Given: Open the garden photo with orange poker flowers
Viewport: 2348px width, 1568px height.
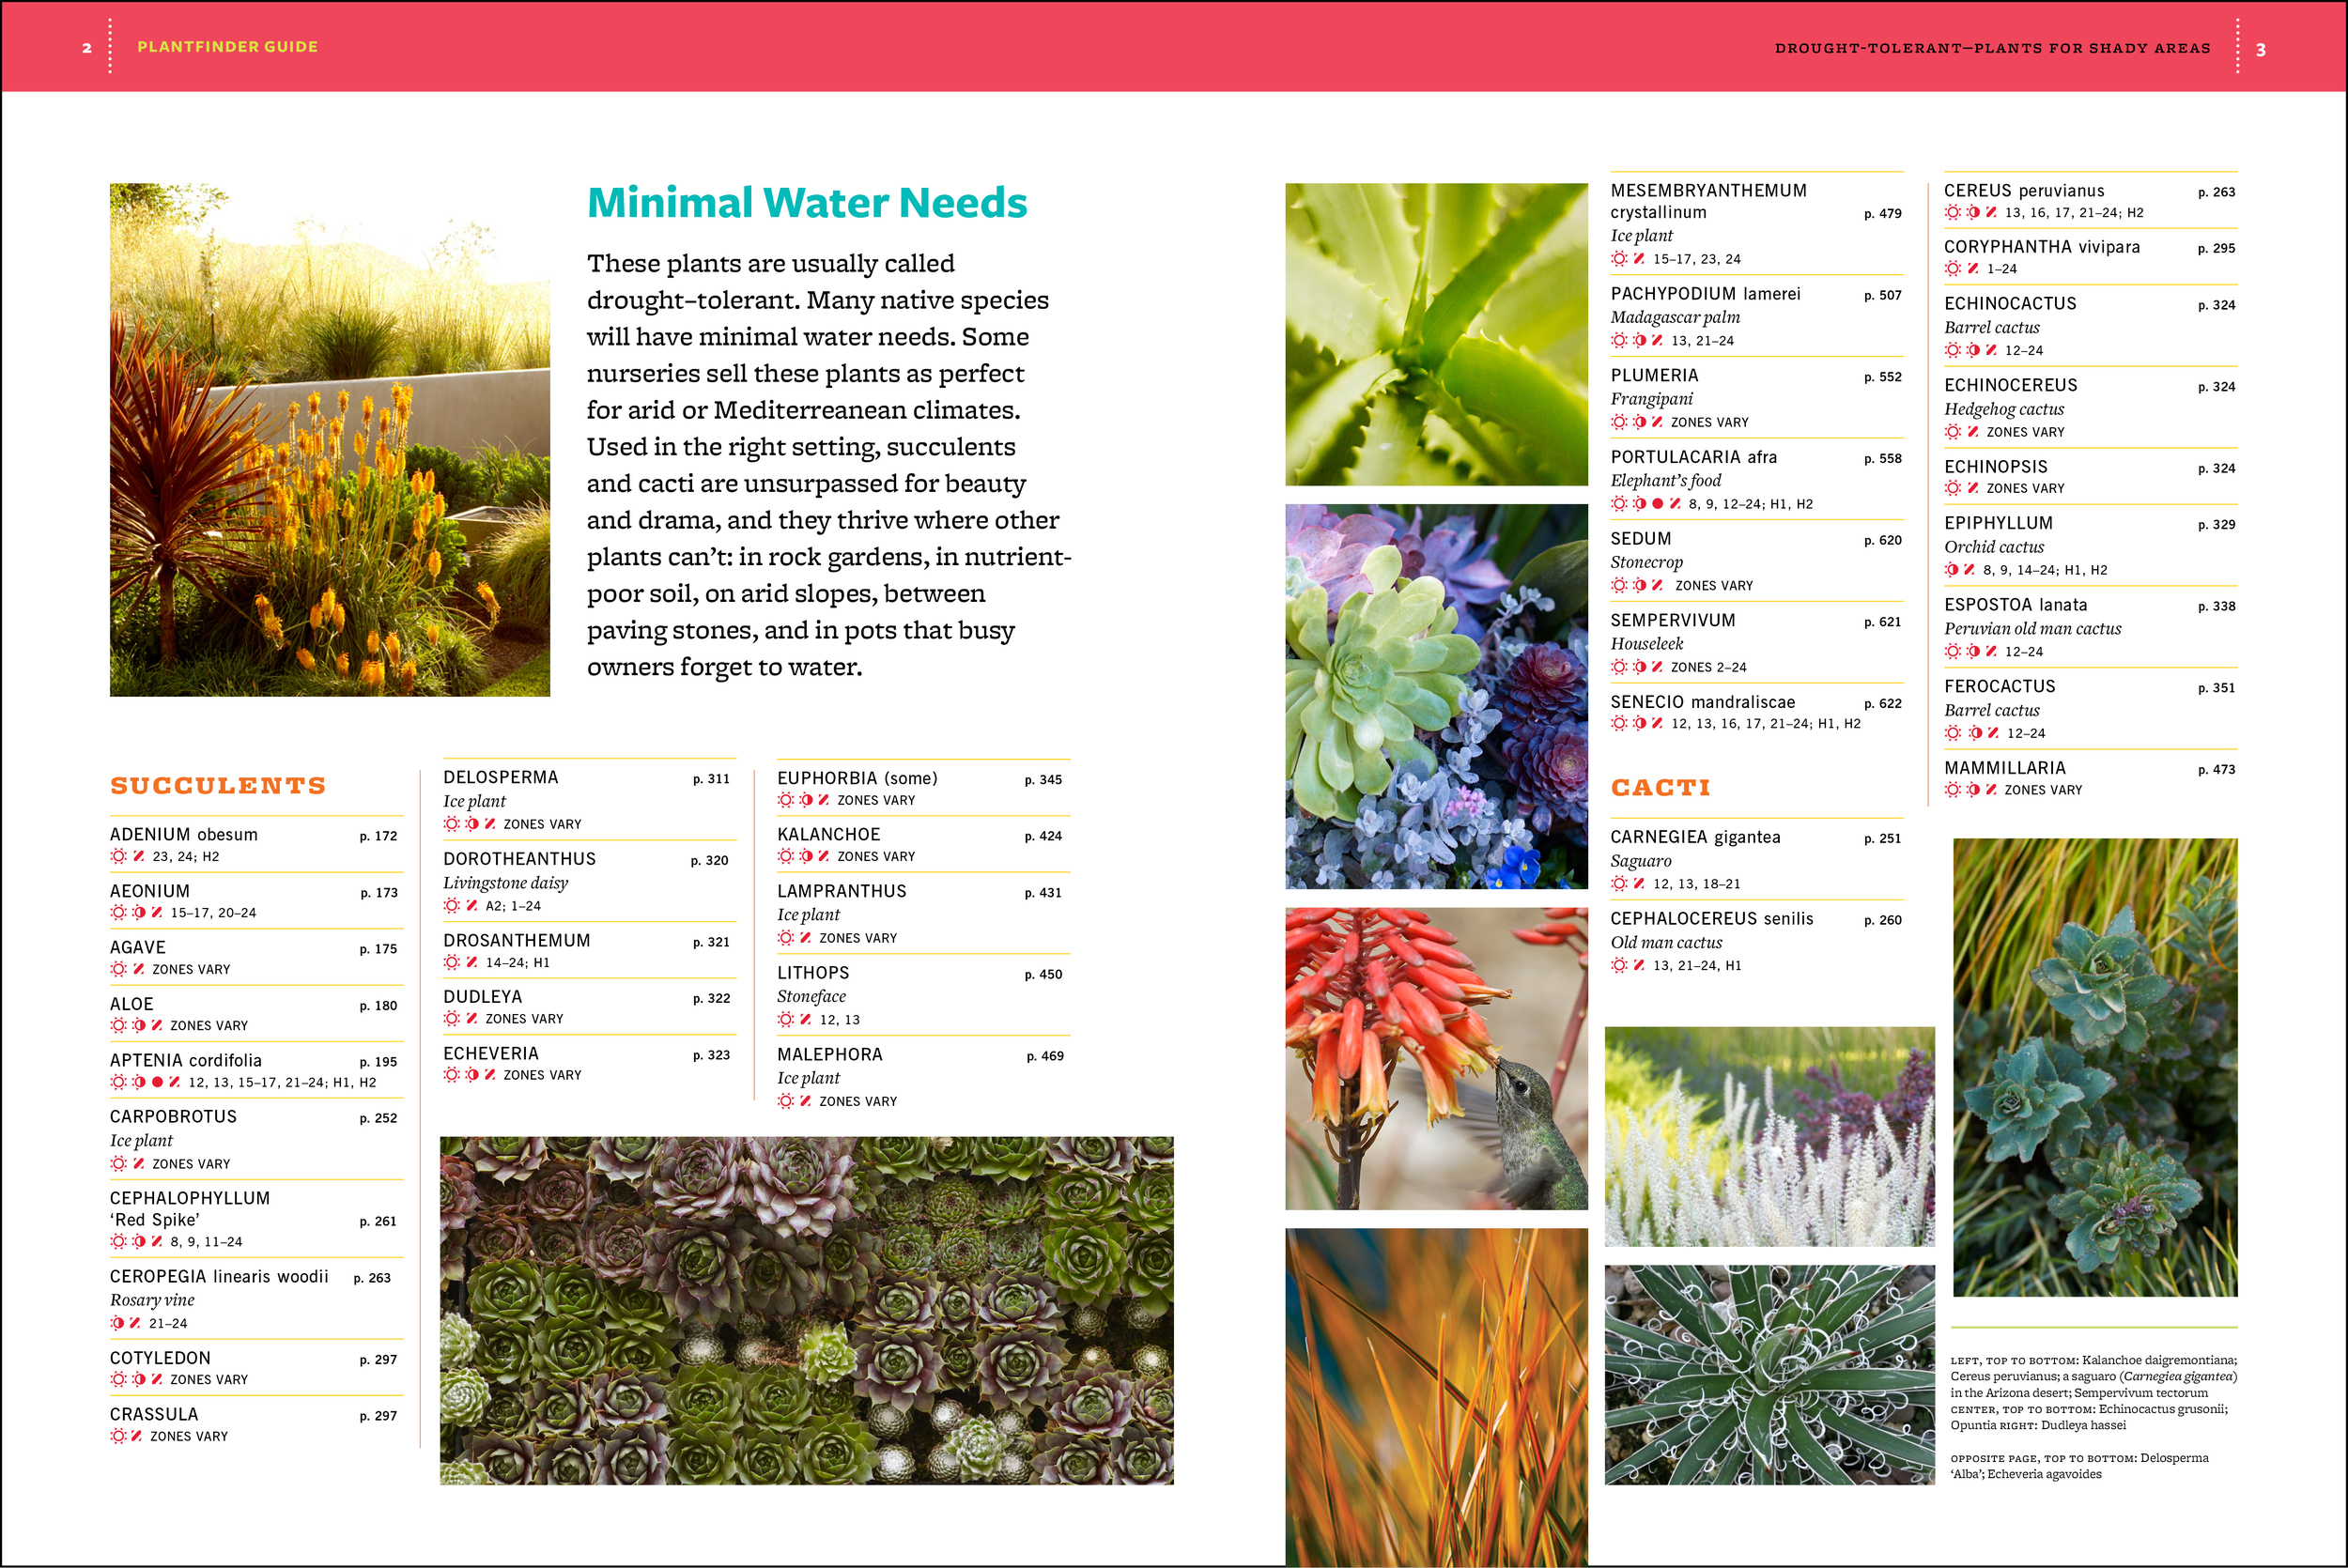Looking at the screenshot, I should [330, 440].
